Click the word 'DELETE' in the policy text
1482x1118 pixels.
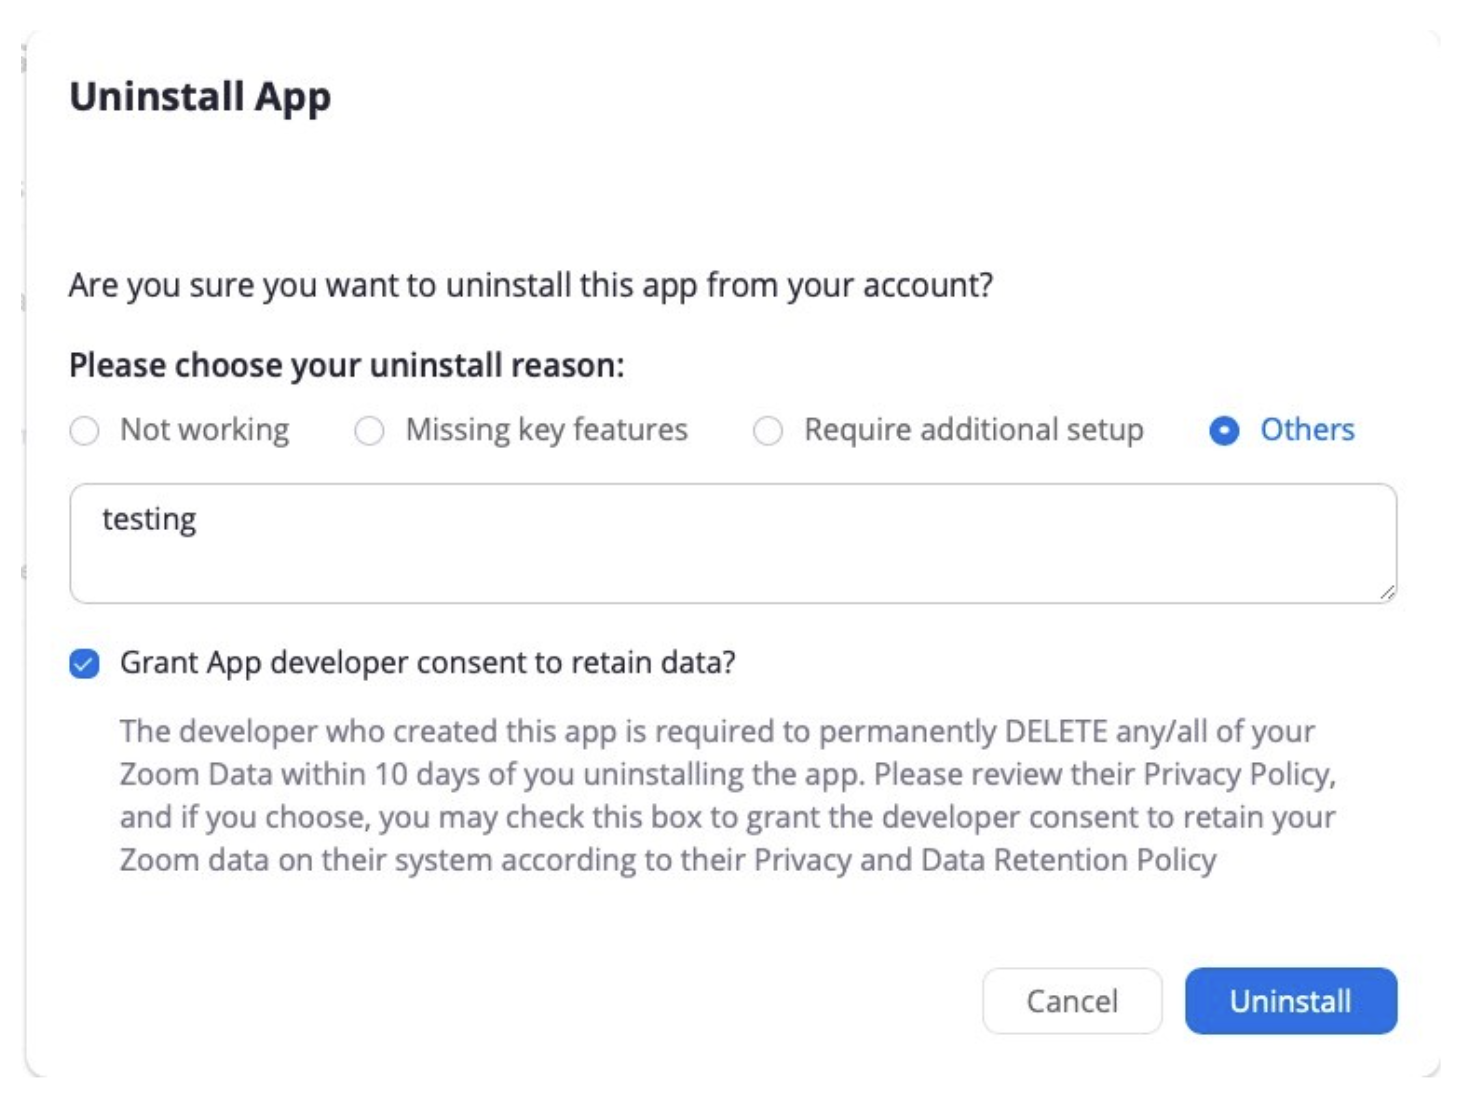point(1055,731)
